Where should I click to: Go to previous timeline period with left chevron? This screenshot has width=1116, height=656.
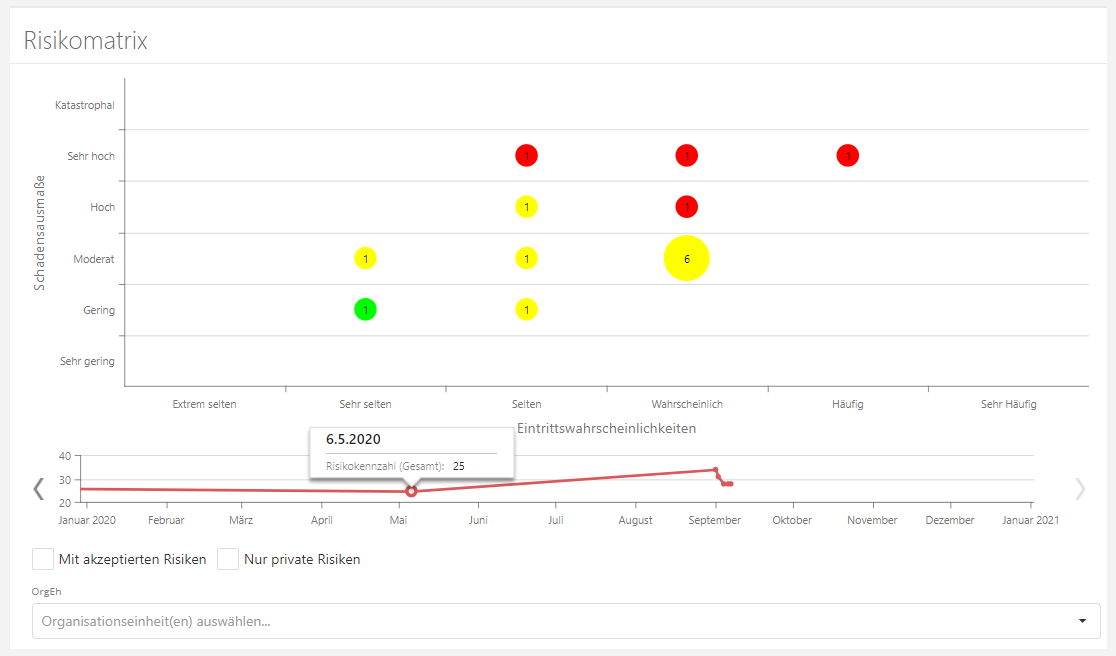[39, 488]
